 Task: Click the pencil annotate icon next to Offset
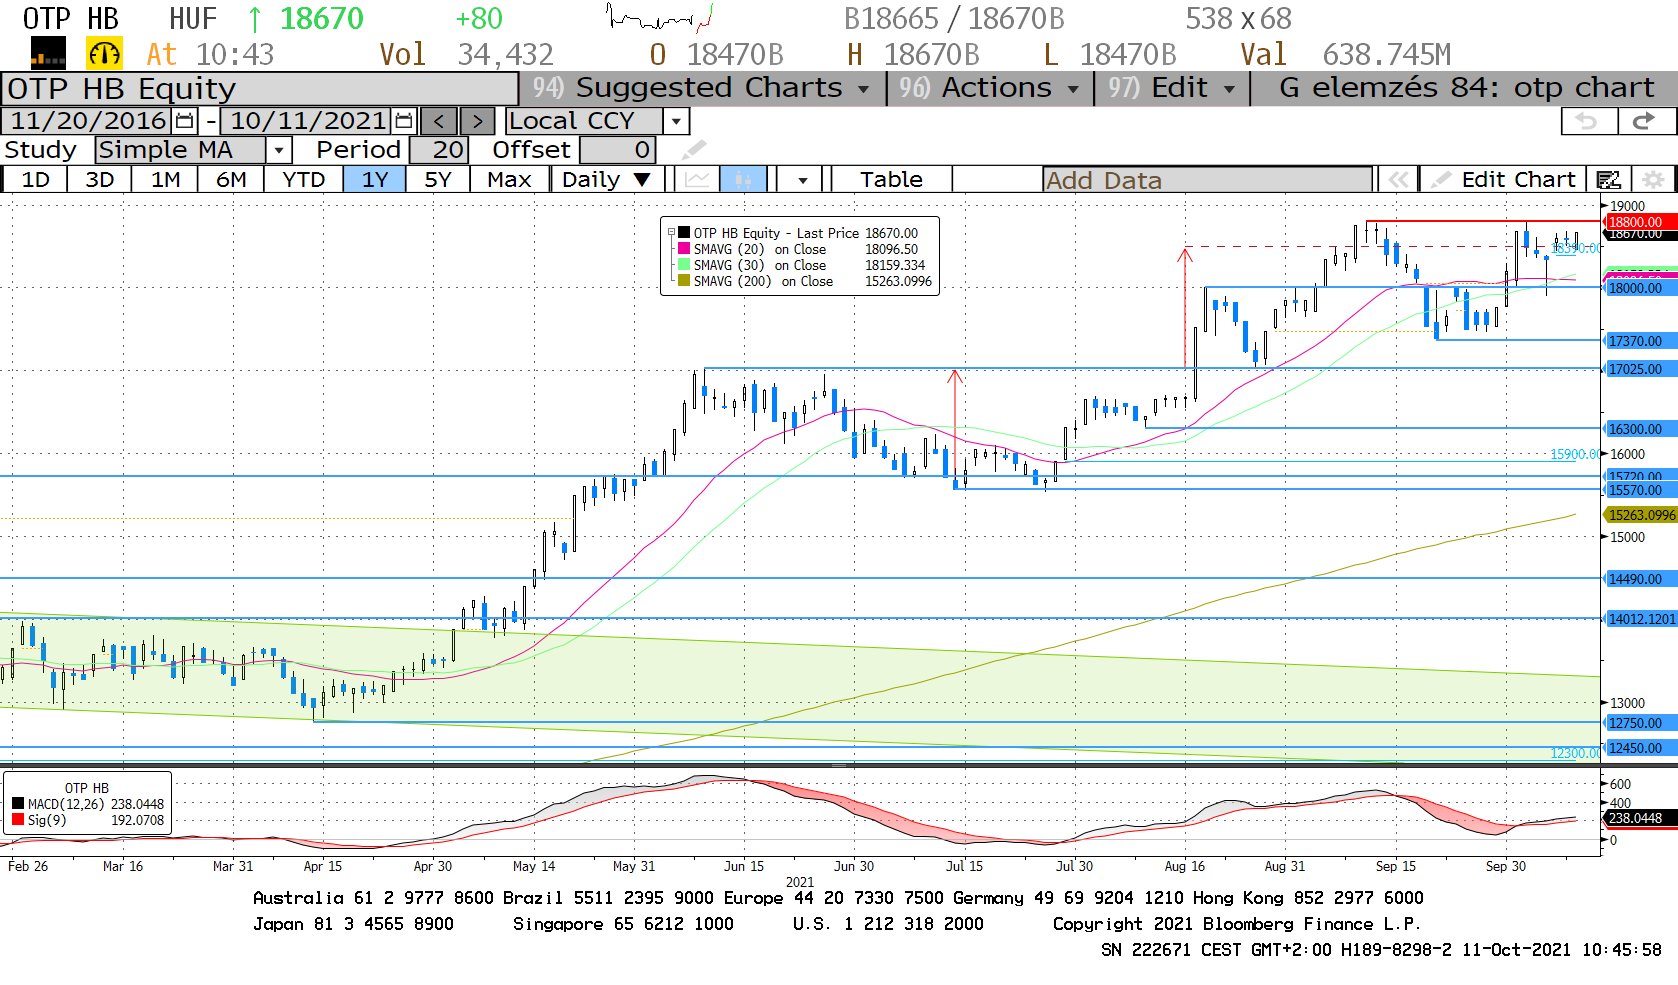(x=693, y=150)
